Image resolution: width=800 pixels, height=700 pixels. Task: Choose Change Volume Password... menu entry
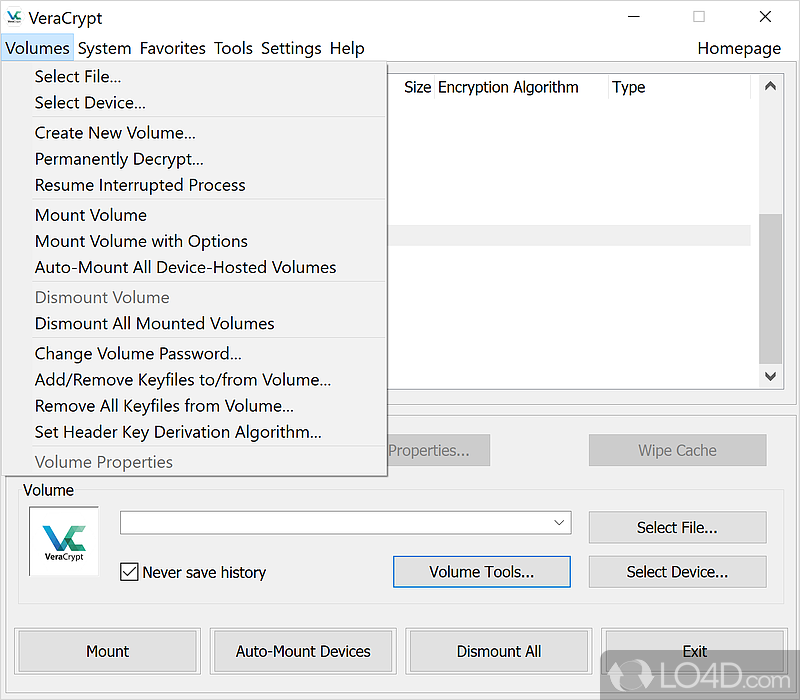tap(194, 354)
